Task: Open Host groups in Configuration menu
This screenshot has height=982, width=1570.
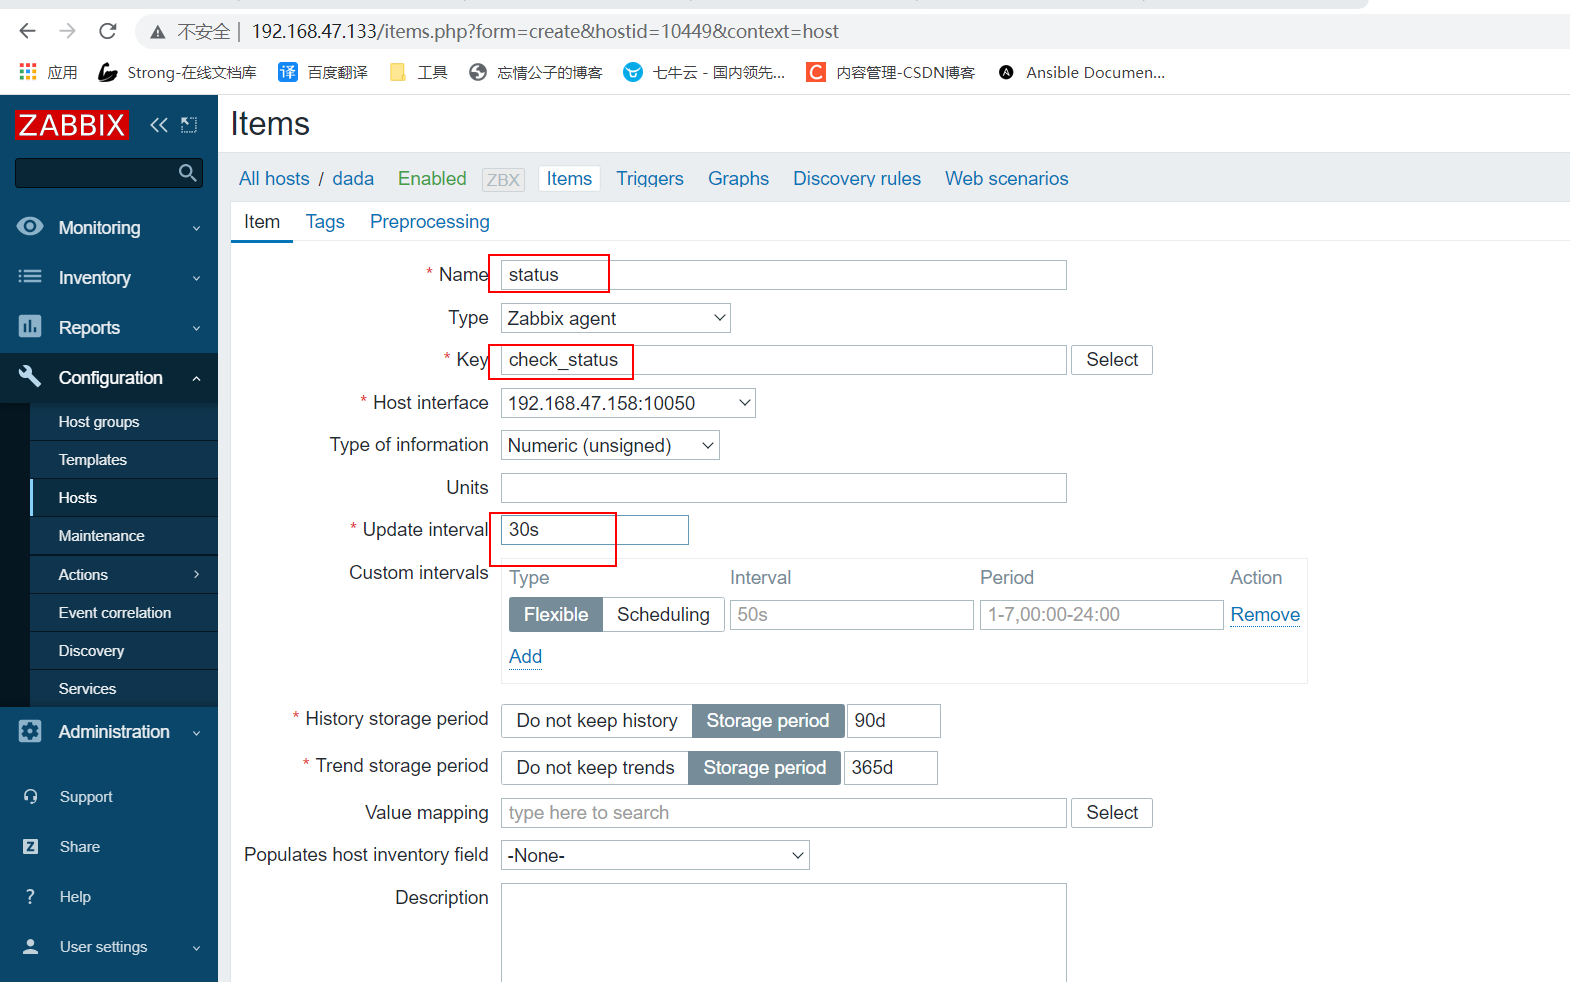Action: 99,422
